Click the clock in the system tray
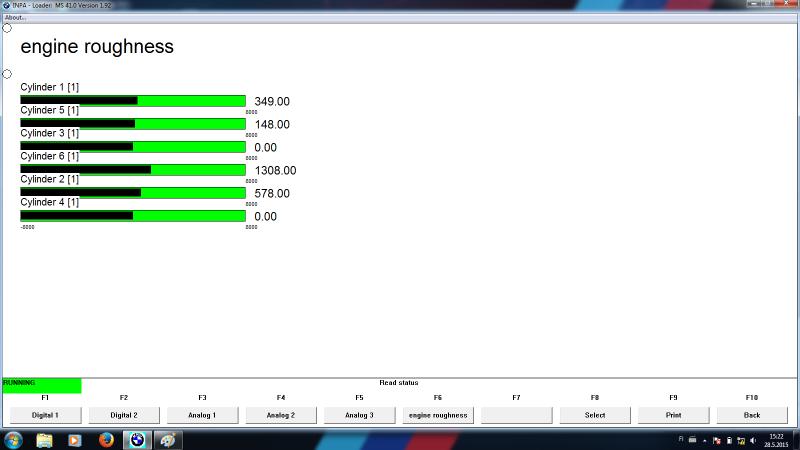The height and width of the screenshot is (450, 800). [x=777, y=440]
